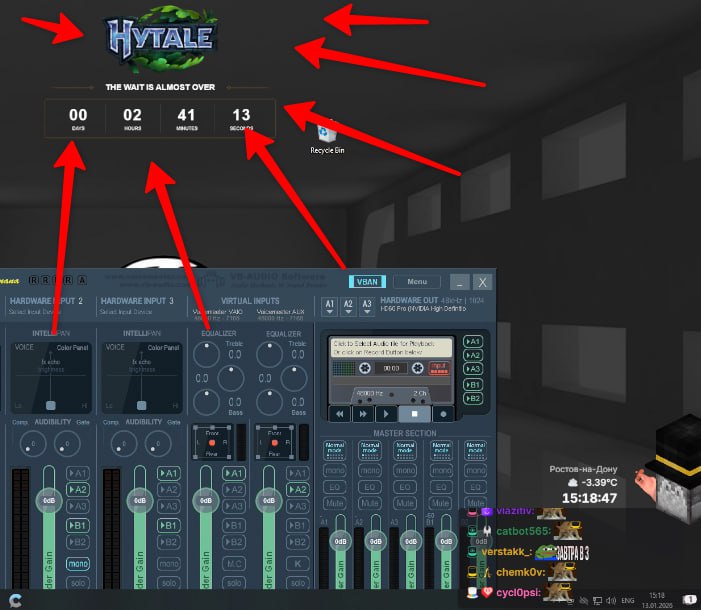Toggle the VBAN button

coord(365,282)
